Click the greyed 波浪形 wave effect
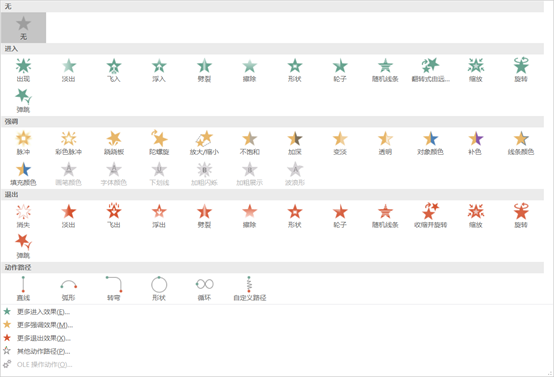Image resolution: width=554 pixels, height=377 pixels. click(295, 174)
